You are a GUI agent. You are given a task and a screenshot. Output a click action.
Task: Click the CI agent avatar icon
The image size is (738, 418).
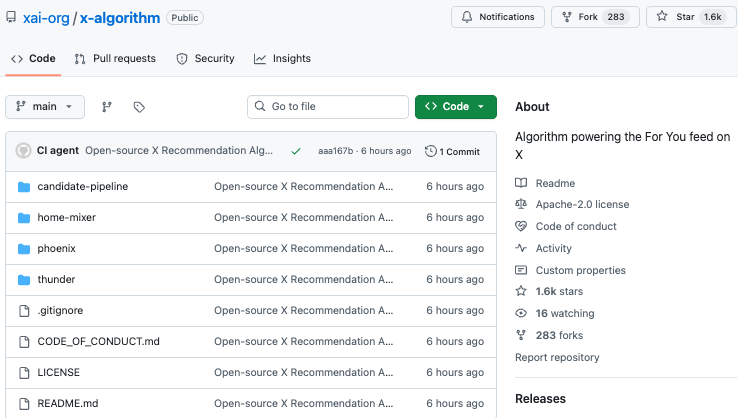[x=23, y=151]
